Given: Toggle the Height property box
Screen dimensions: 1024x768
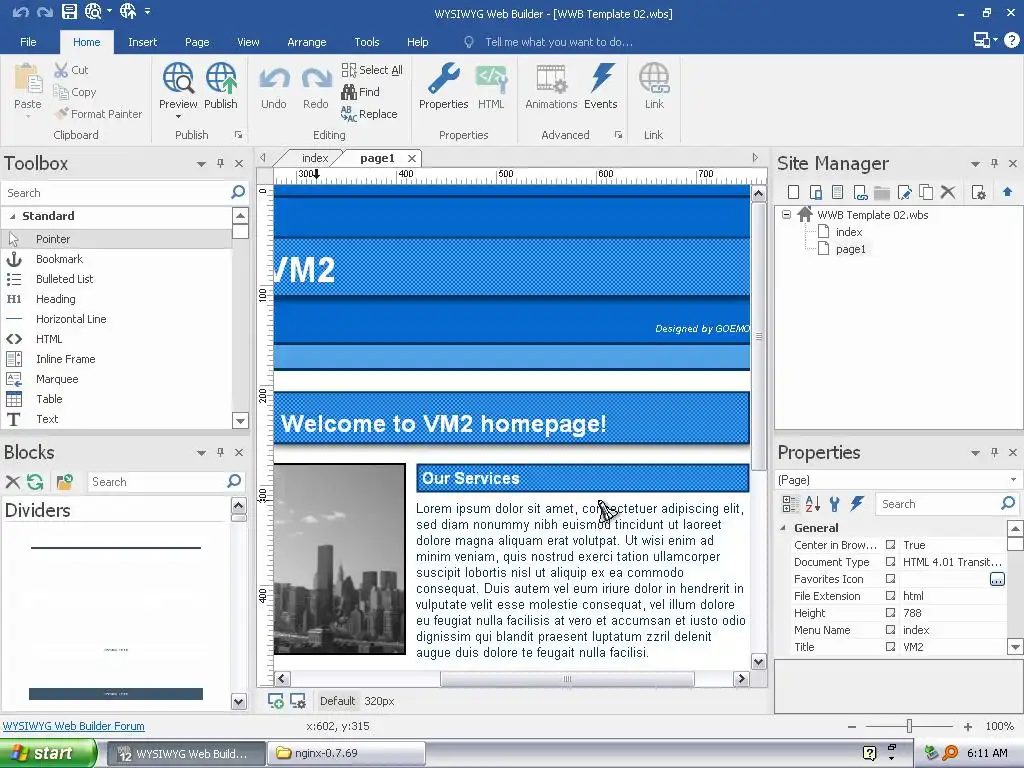Looking at the screenshot, I should click(890, 613).
